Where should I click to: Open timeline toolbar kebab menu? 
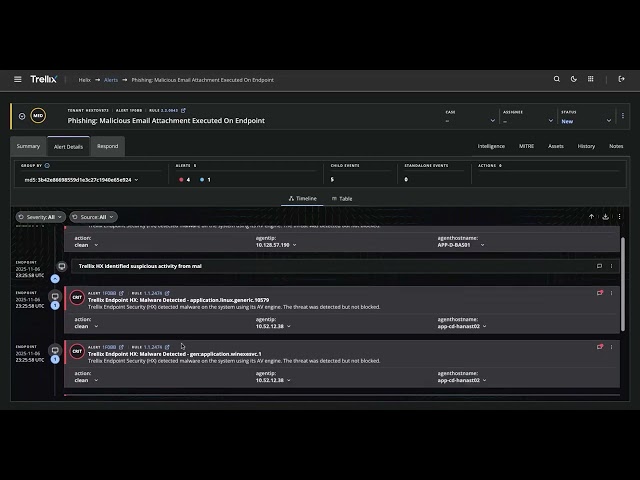coord(620,217)
